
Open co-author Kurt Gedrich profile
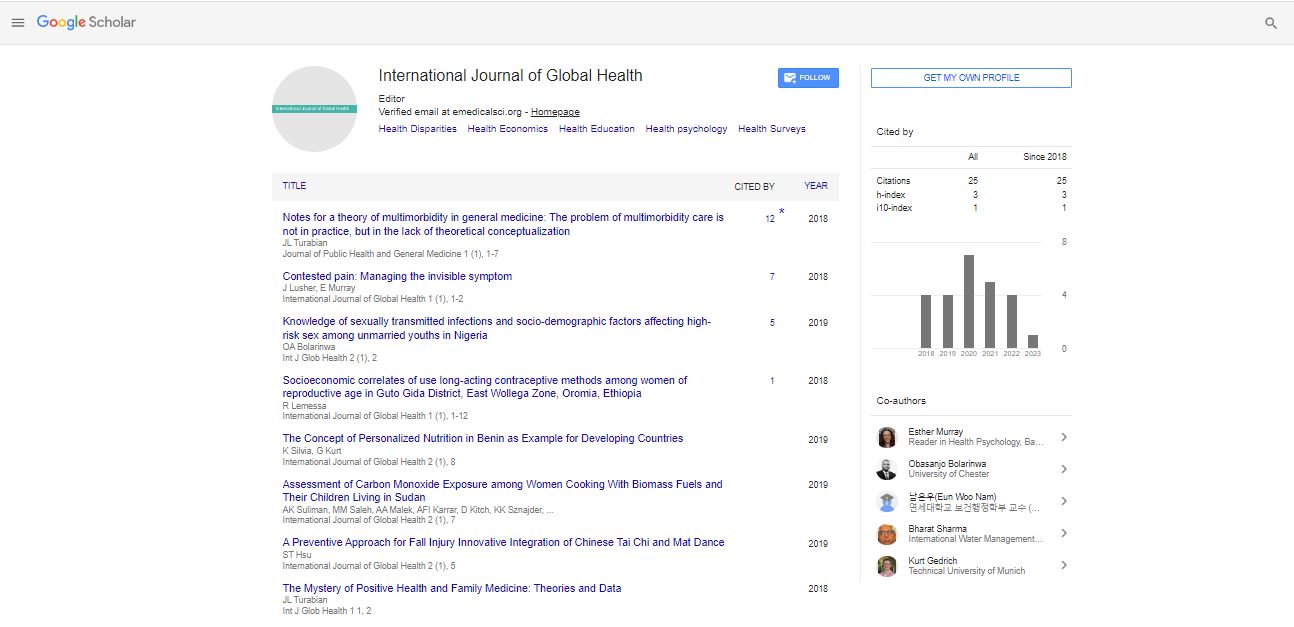[x=933, y=561]
